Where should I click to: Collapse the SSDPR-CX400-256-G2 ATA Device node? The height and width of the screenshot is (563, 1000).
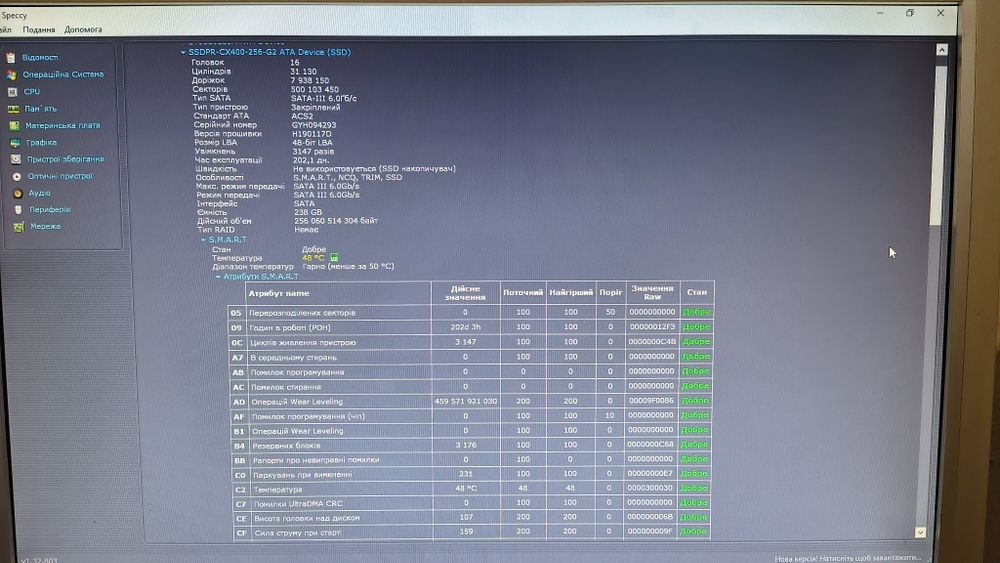pyautogui.click(x=182, y=52)
